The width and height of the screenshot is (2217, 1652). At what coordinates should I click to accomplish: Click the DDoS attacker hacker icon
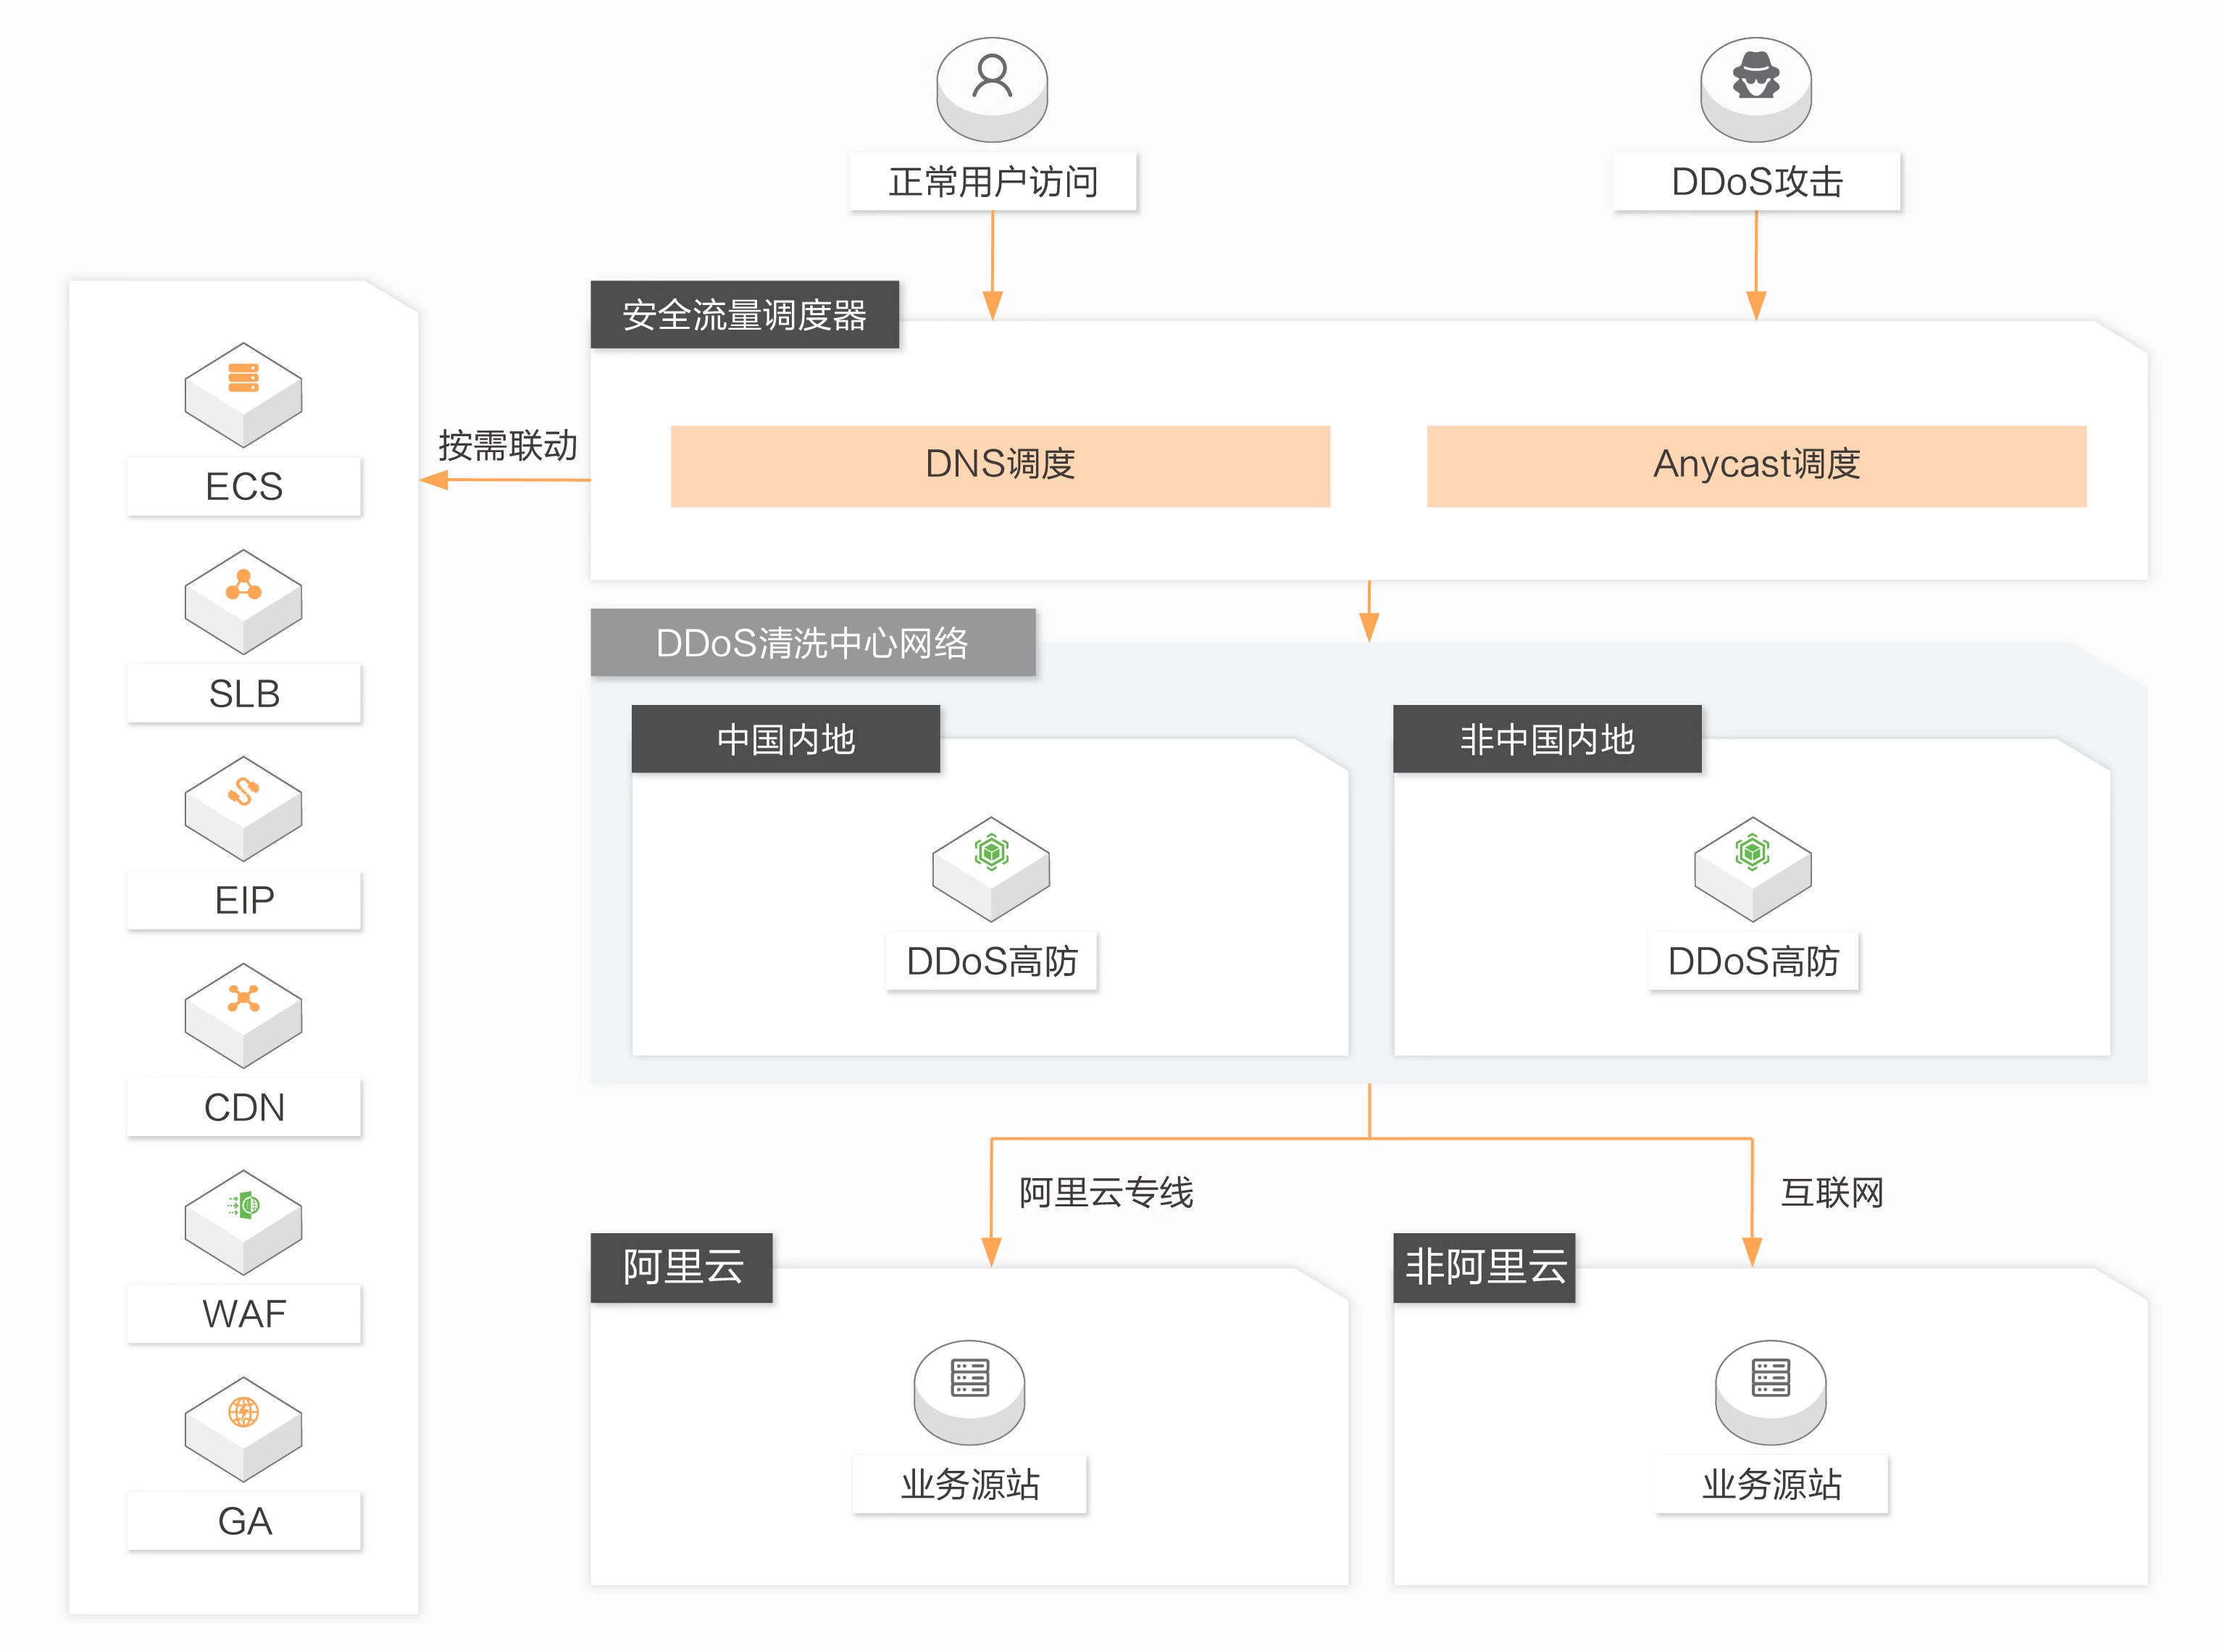(x=1755, y=88)
